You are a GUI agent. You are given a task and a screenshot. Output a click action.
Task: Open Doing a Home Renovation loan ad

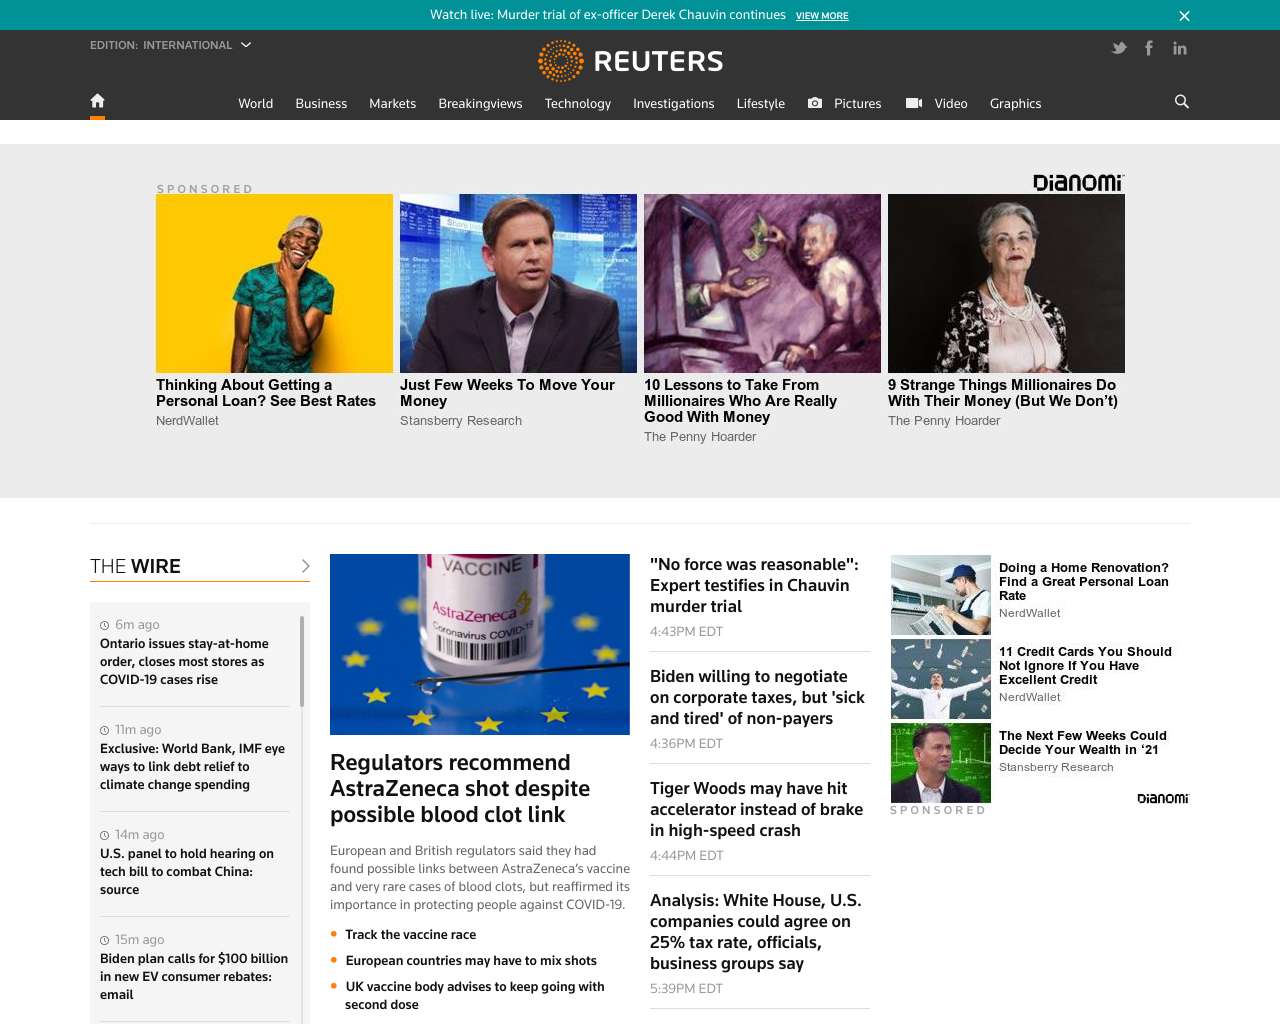[1084, 581]
